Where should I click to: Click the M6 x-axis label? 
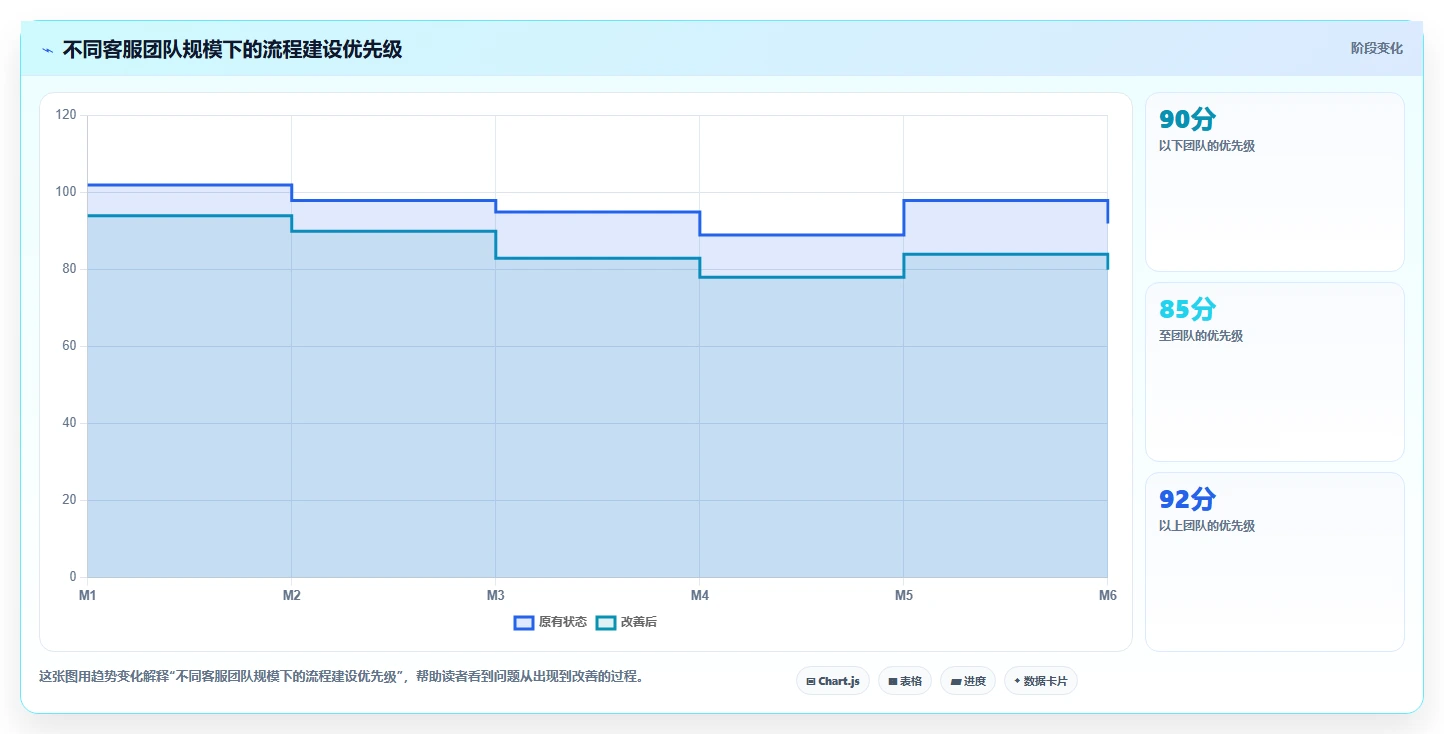tap(1107, 595)
